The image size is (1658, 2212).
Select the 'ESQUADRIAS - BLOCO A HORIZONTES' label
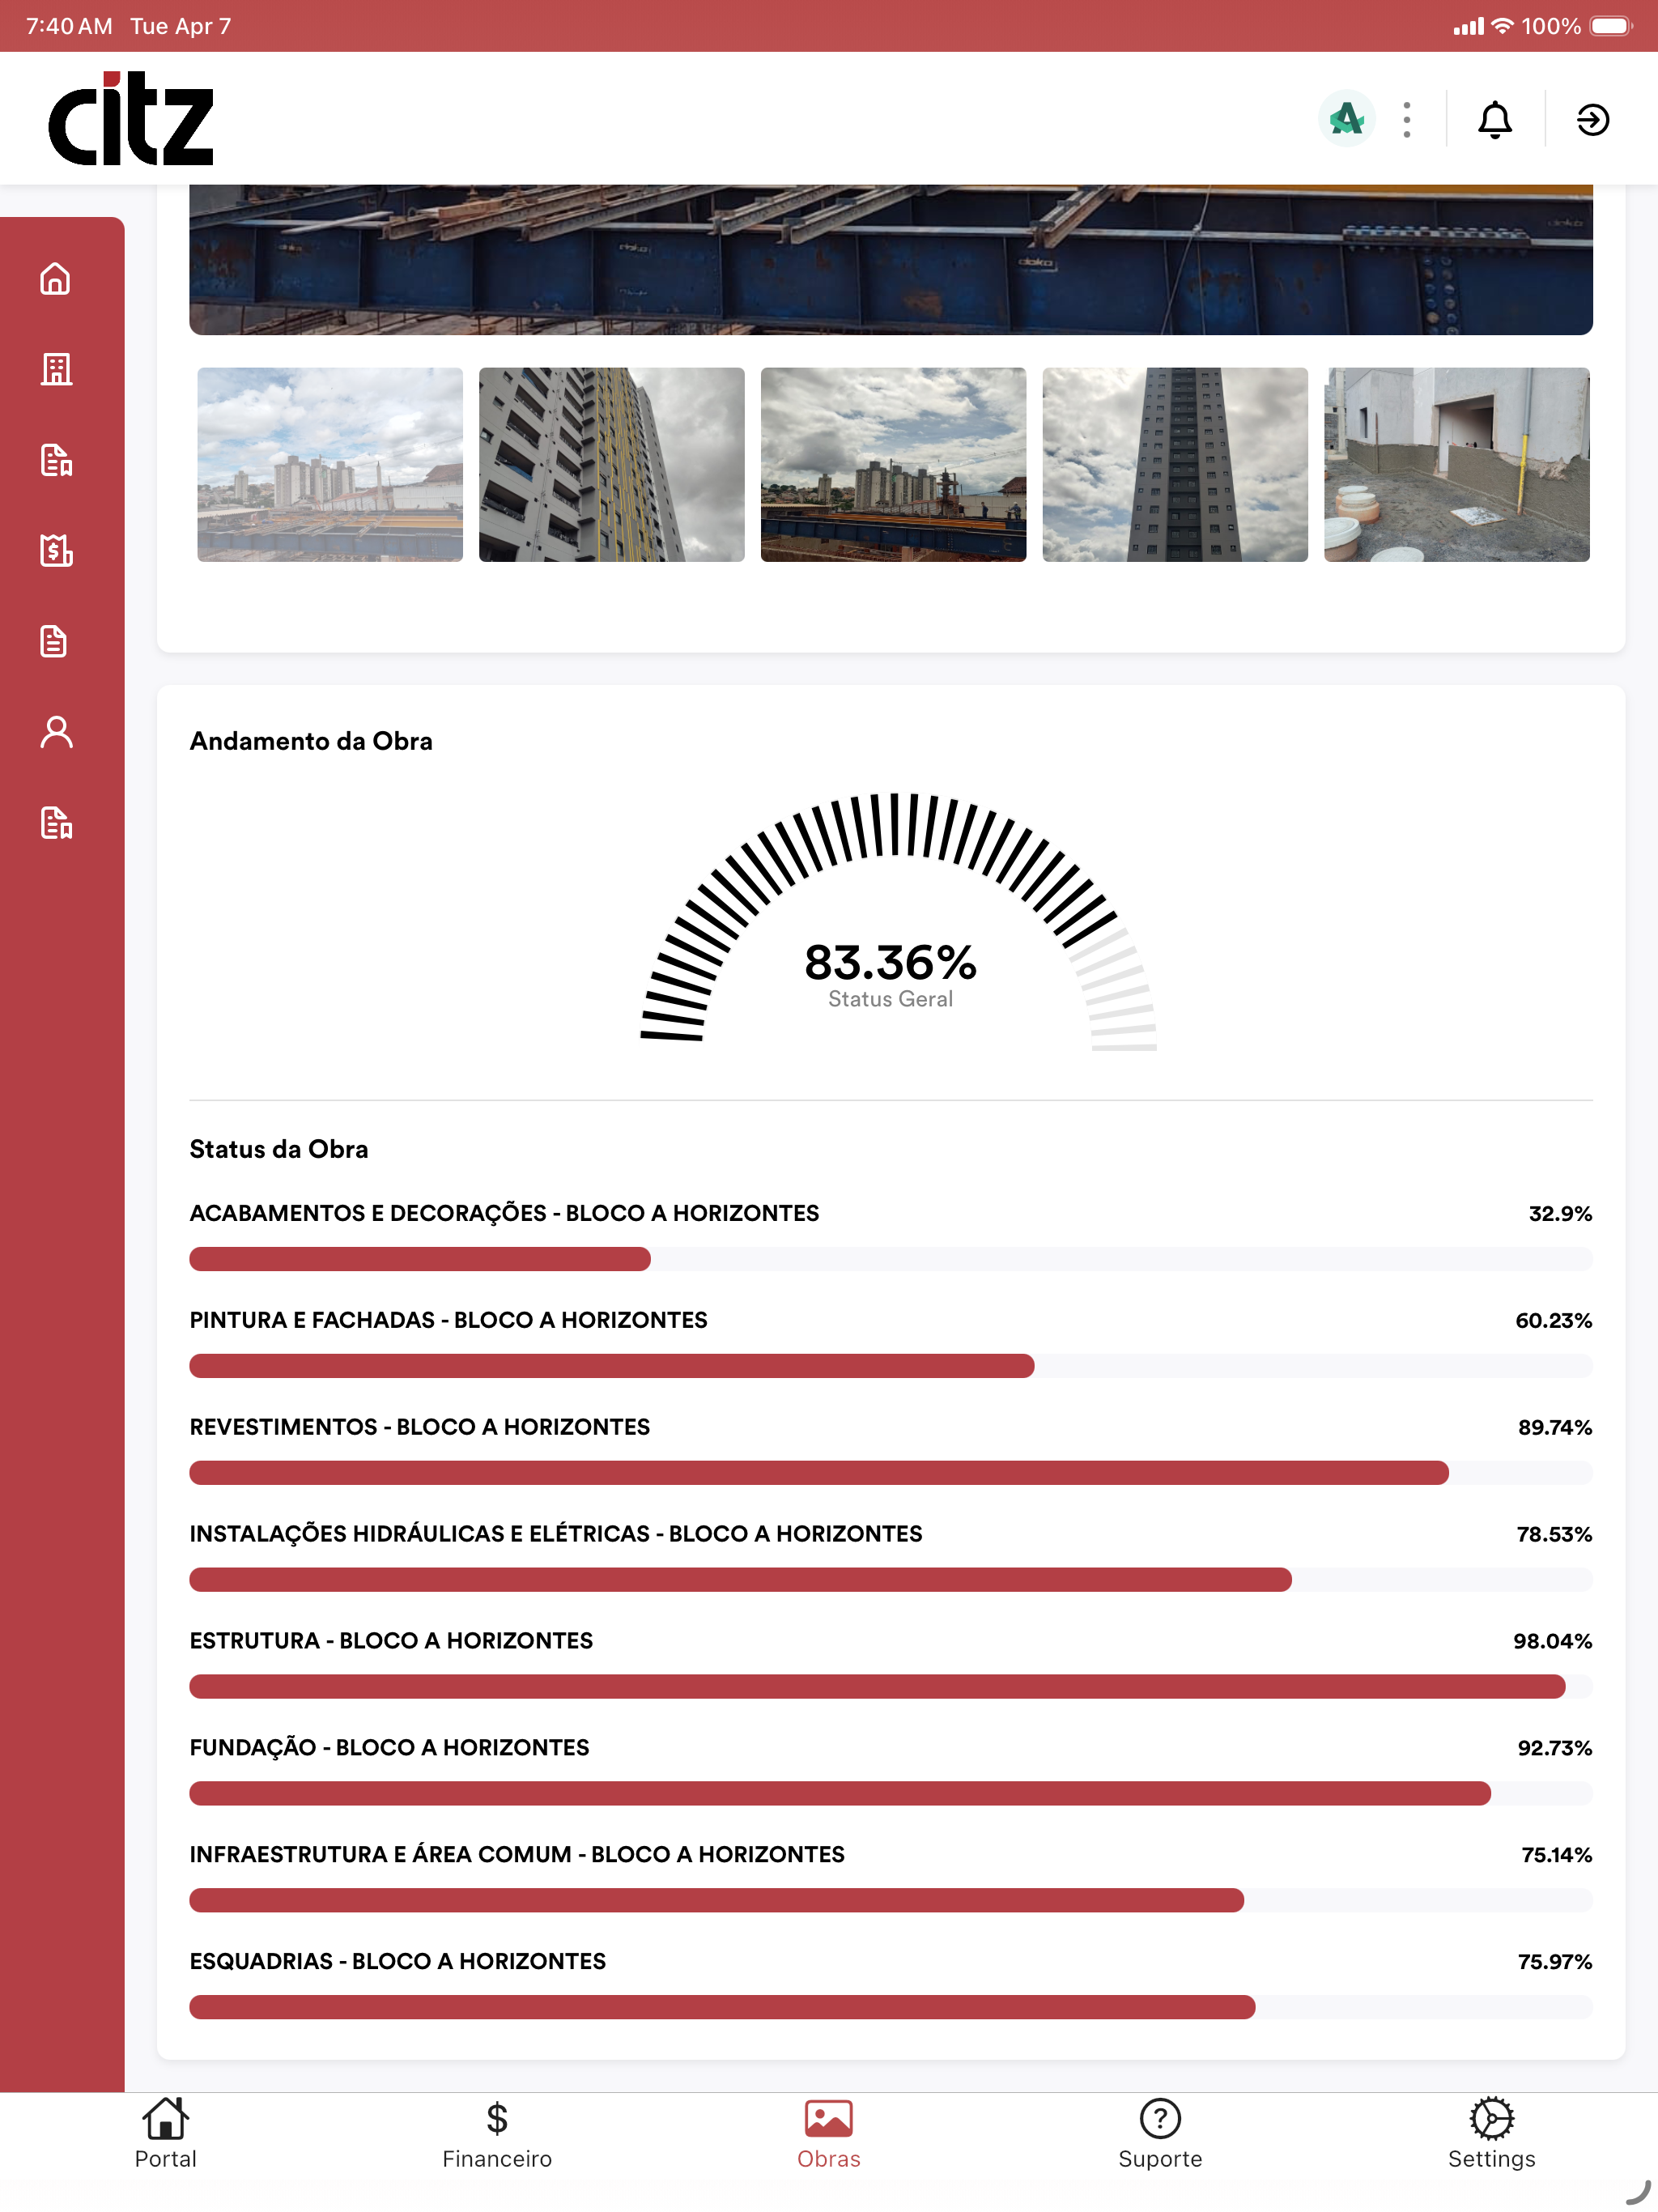click(398, 1961)
